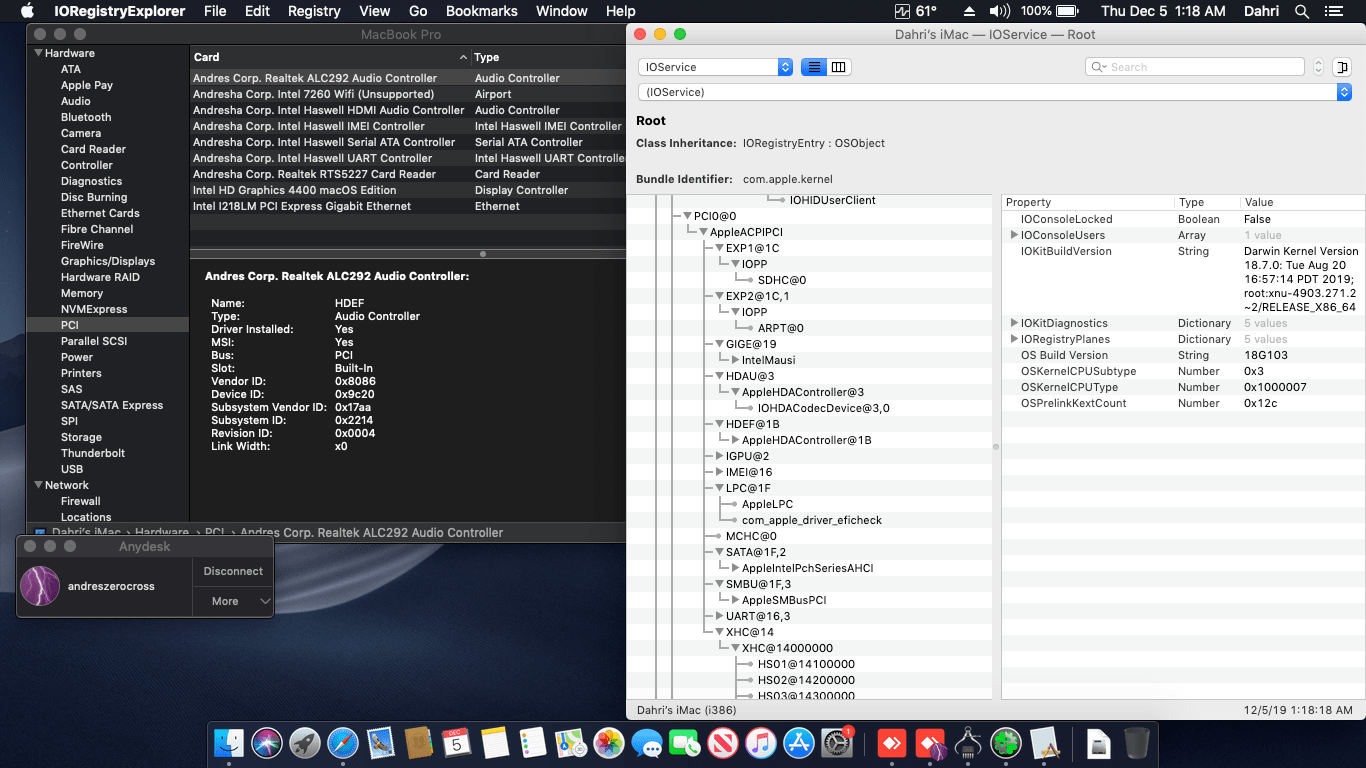Launch System Preferences from the Dock
This screenshot has height=768, width=1366.
836,743
